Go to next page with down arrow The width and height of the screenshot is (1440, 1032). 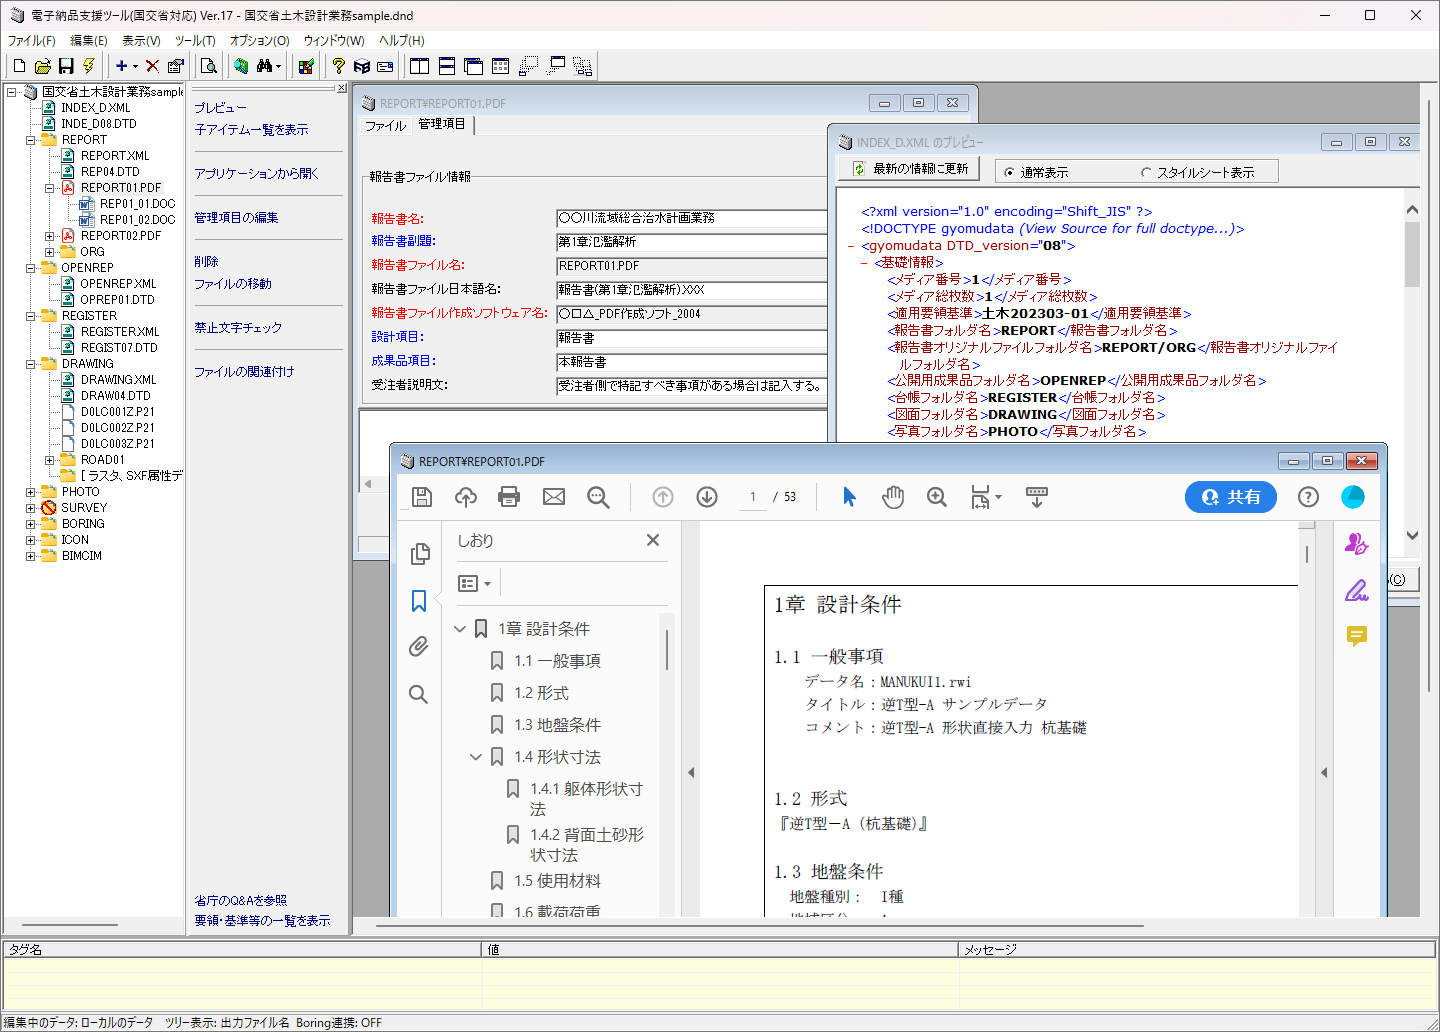tap(707, 497)
